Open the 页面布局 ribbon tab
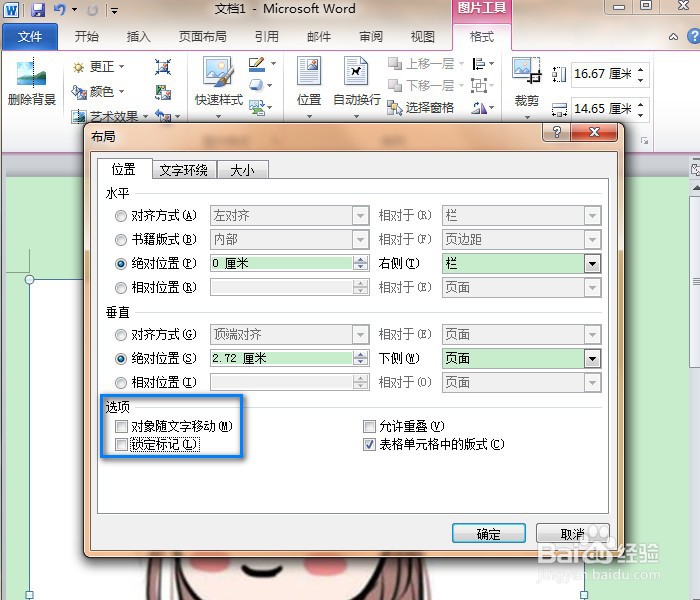 pos(203,37)
